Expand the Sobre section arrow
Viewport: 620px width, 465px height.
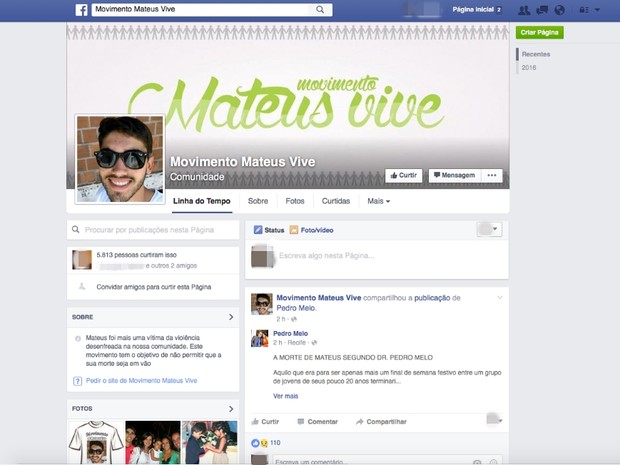tap(230, 317)
